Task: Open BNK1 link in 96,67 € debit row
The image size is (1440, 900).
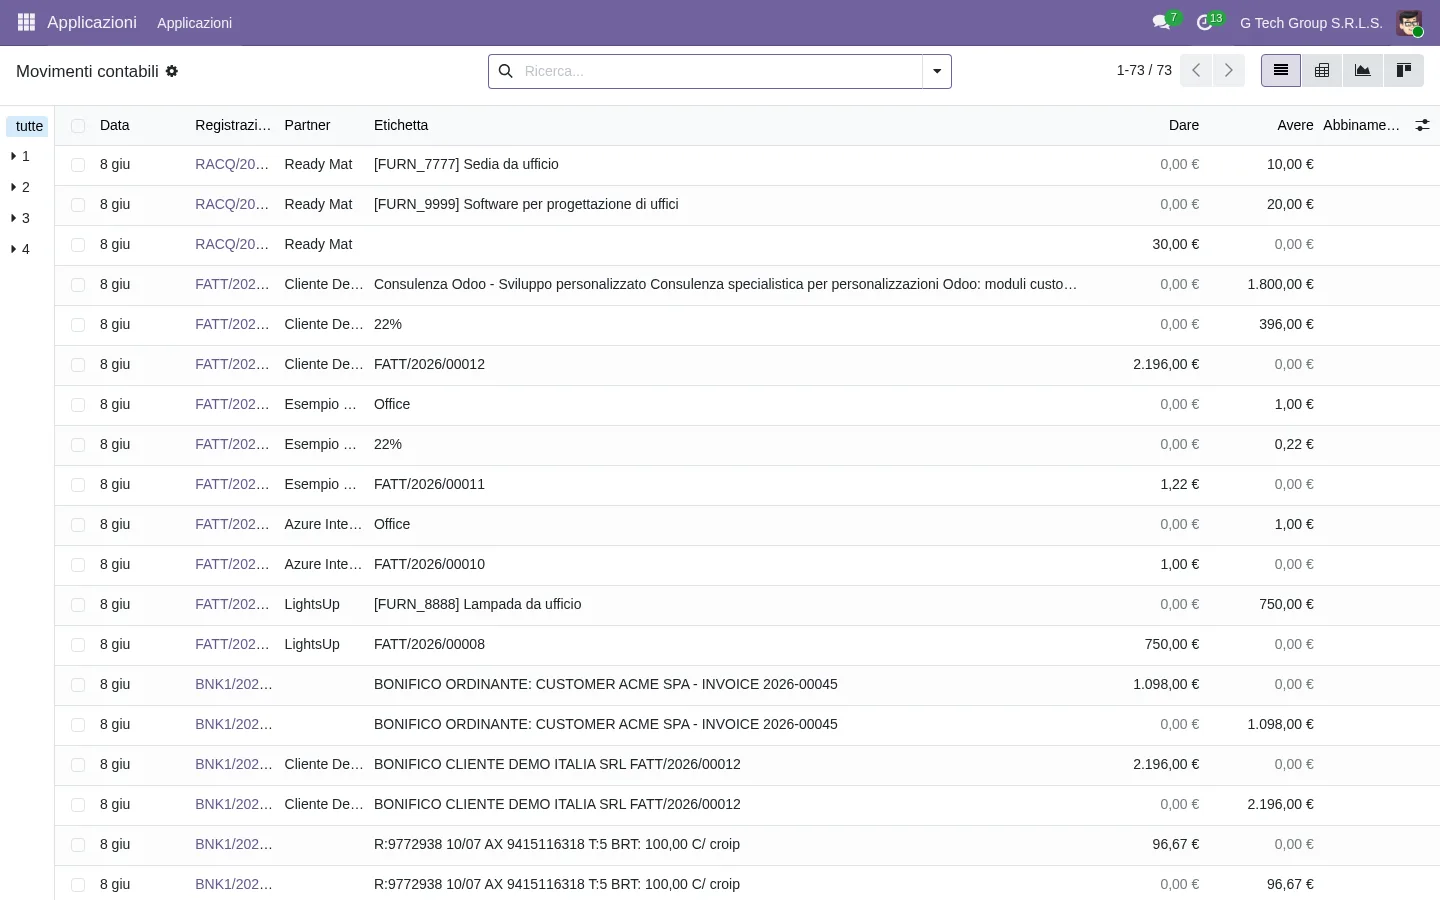Action: point(234,844)
